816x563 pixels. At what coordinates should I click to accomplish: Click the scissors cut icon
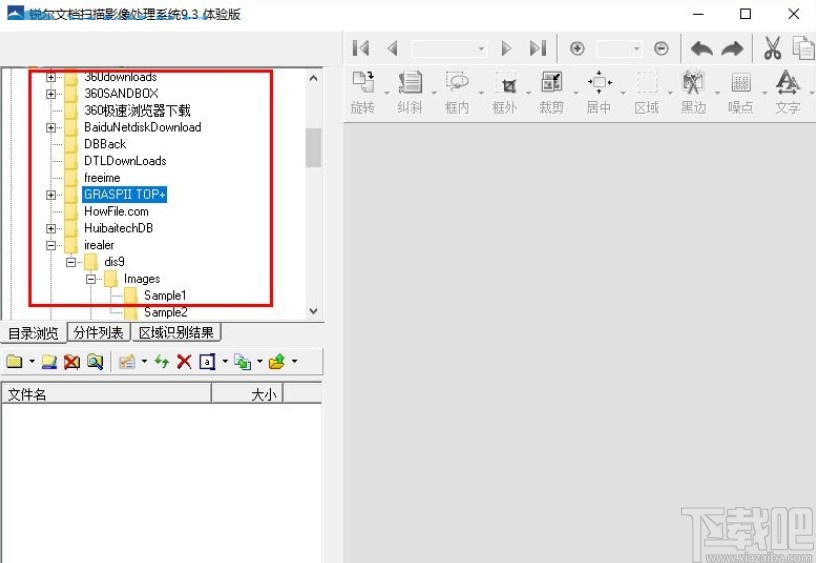coord(772,48)
